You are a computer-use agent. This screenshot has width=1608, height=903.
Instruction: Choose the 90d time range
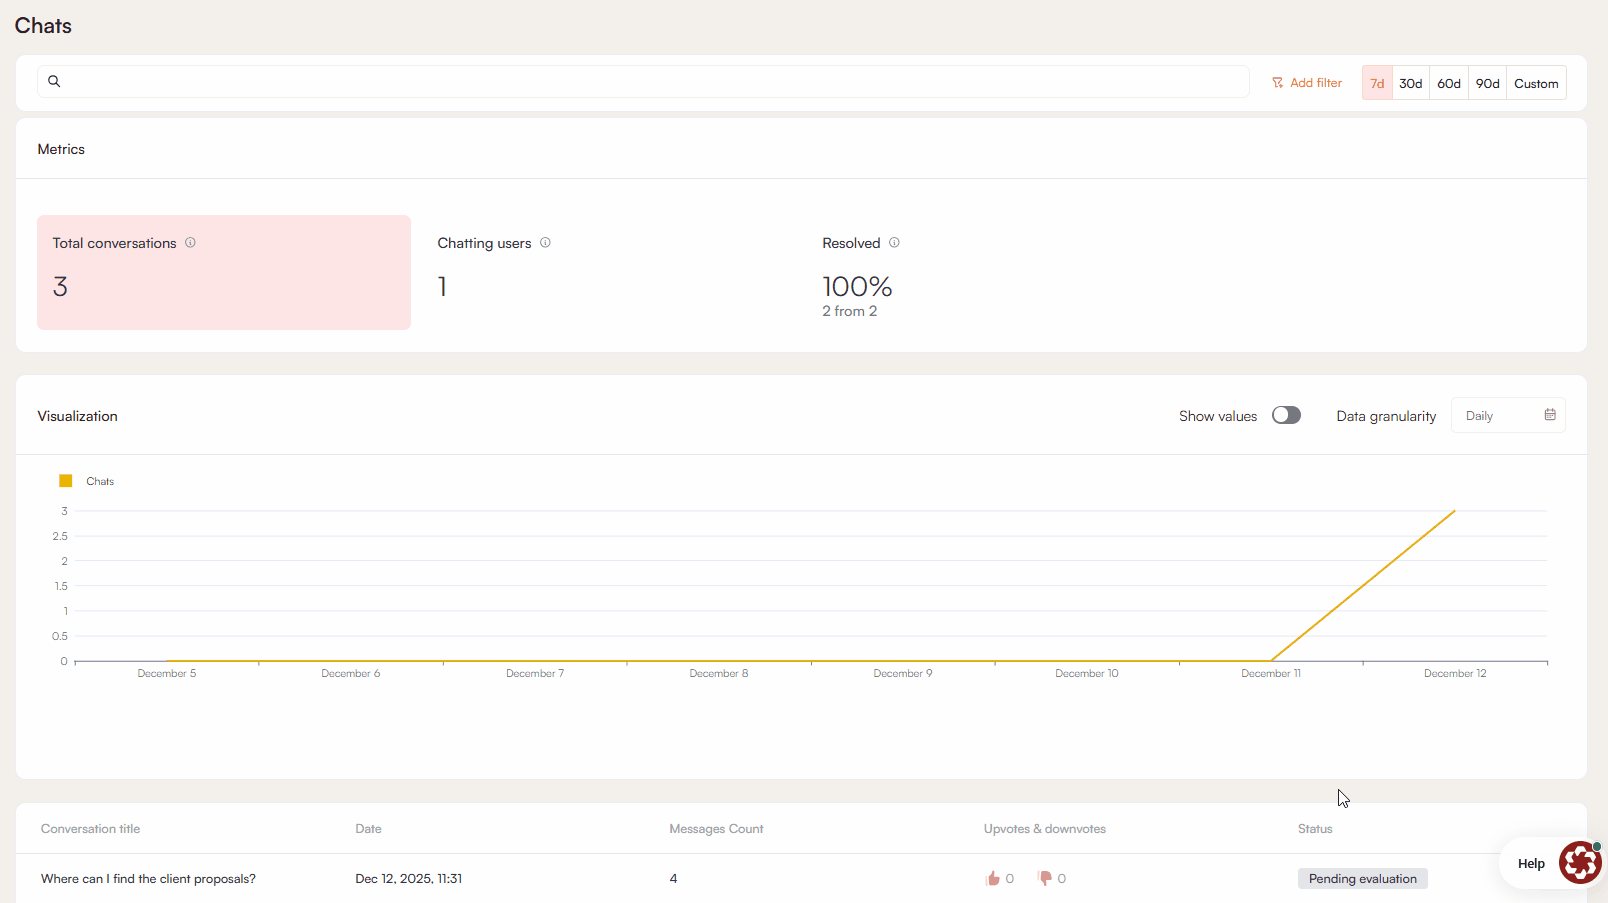coord(1487,83)
